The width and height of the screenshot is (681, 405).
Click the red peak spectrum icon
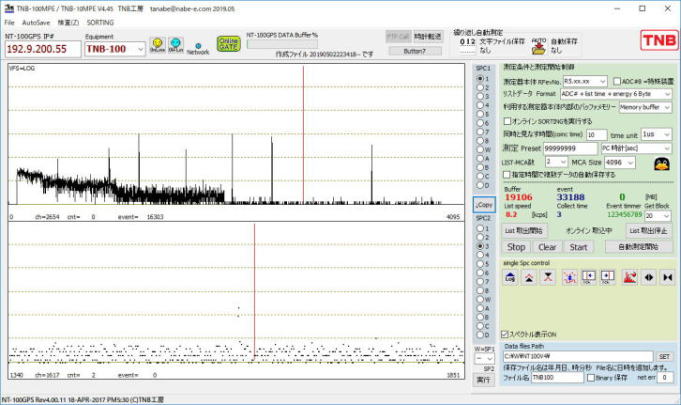(629, 277)
